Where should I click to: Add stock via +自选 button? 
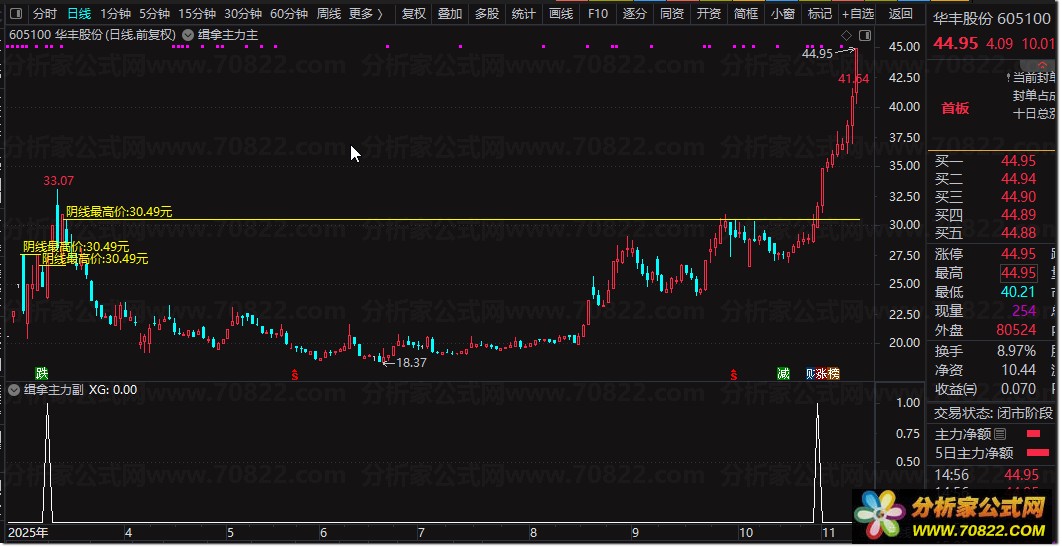click(x=857, y=14)
